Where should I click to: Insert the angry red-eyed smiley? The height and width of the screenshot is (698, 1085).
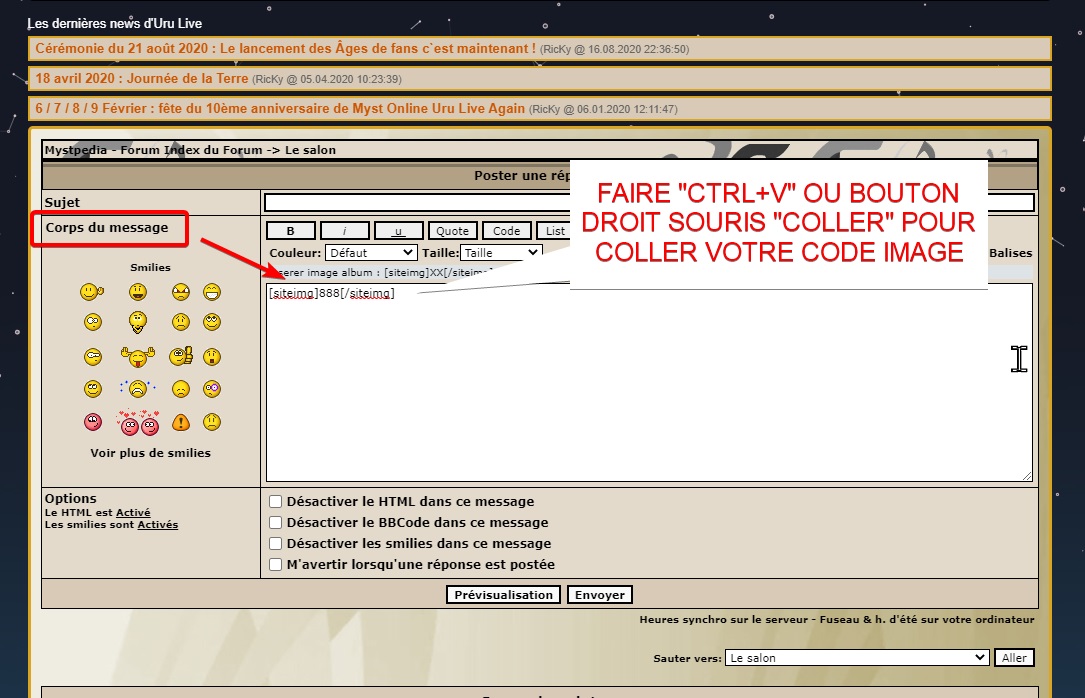(180, 292)
